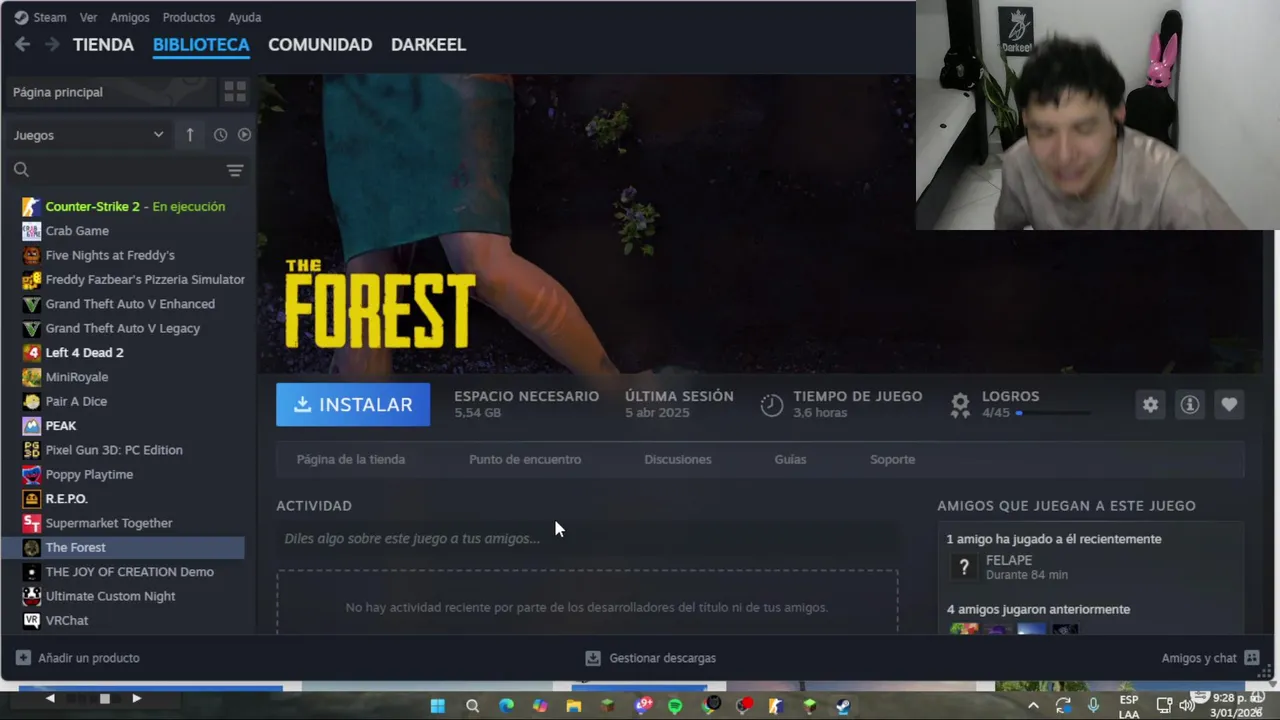Screen dimensions: 1280x720
Task: Switch to Steam taskbar icon
Action: (843, 706)
